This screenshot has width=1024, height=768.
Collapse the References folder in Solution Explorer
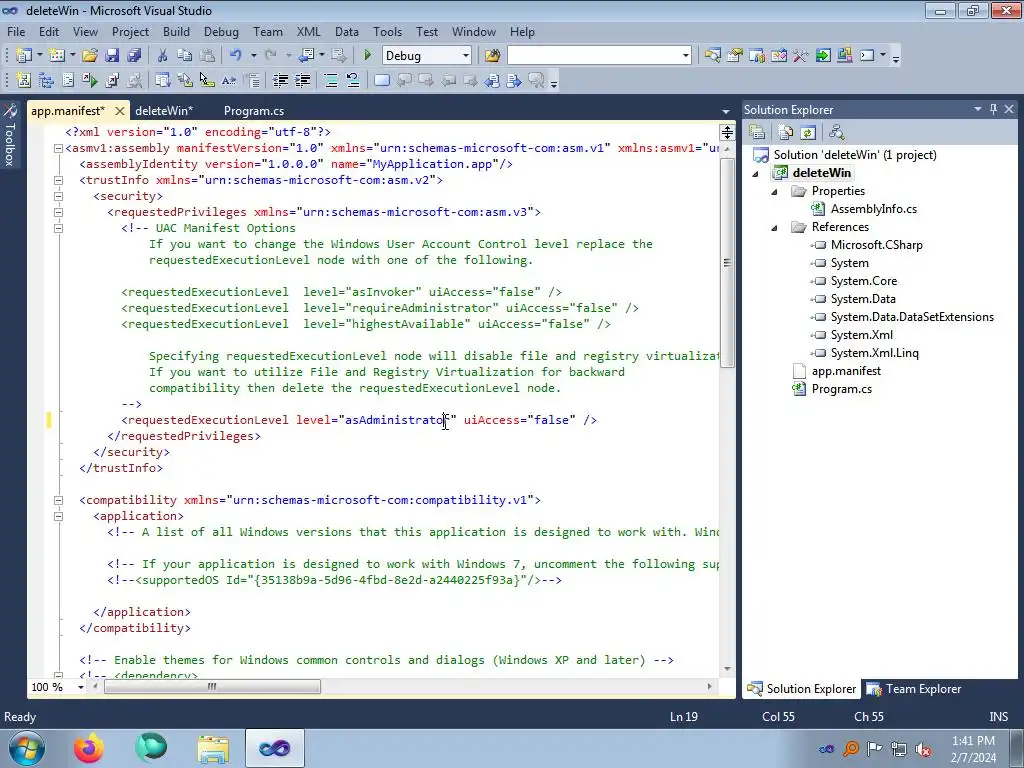[x=775, y=228]
